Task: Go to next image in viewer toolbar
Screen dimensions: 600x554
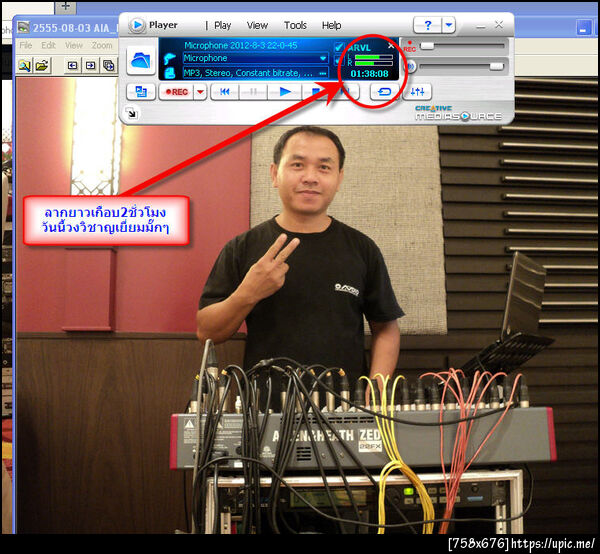Action: click(90, 65)
